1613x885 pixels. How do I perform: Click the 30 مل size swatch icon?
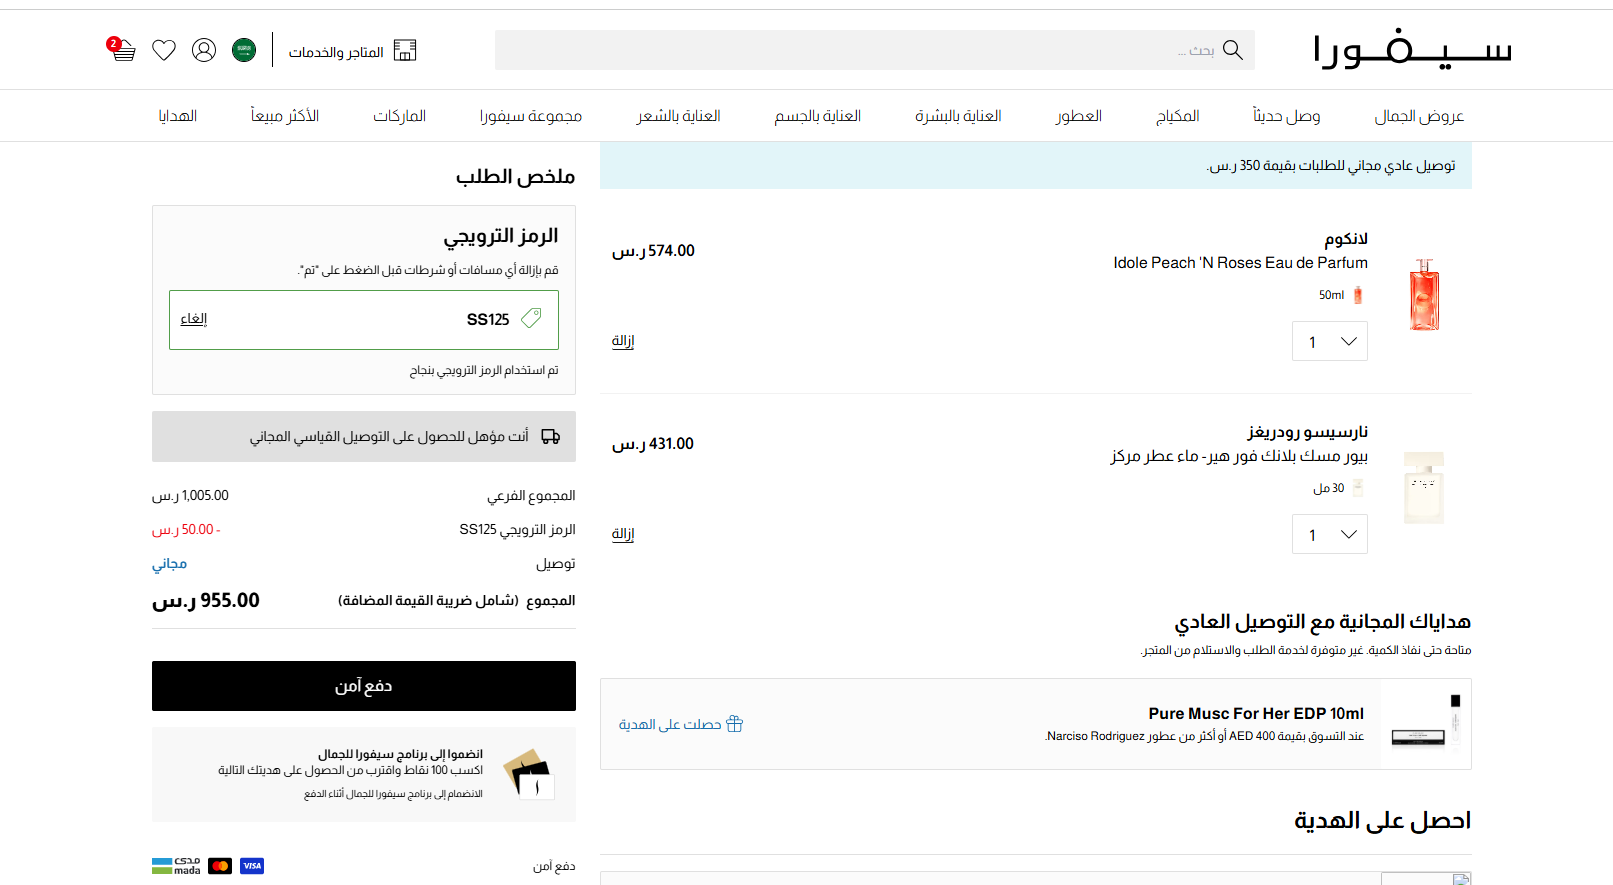tap(1358, 488)
